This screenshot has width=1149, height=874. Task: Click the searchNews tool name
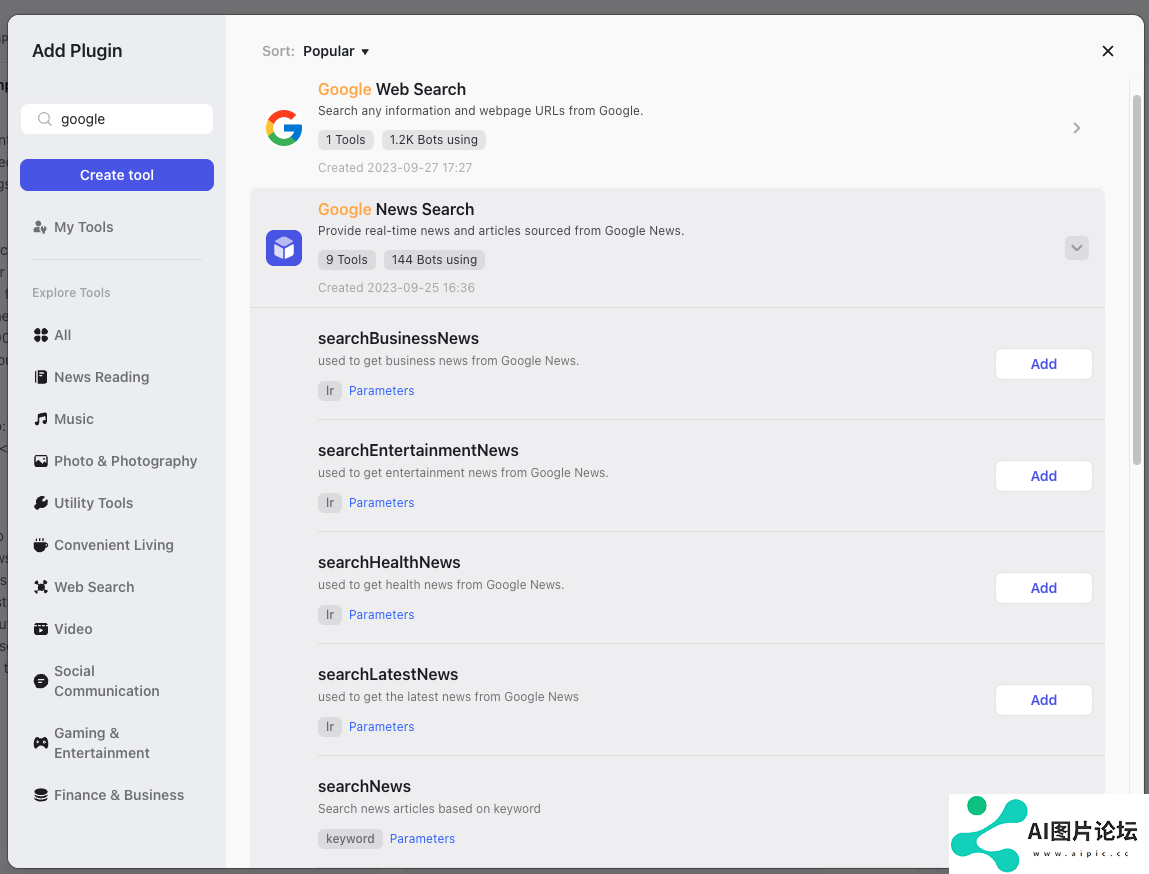point(364,787)
